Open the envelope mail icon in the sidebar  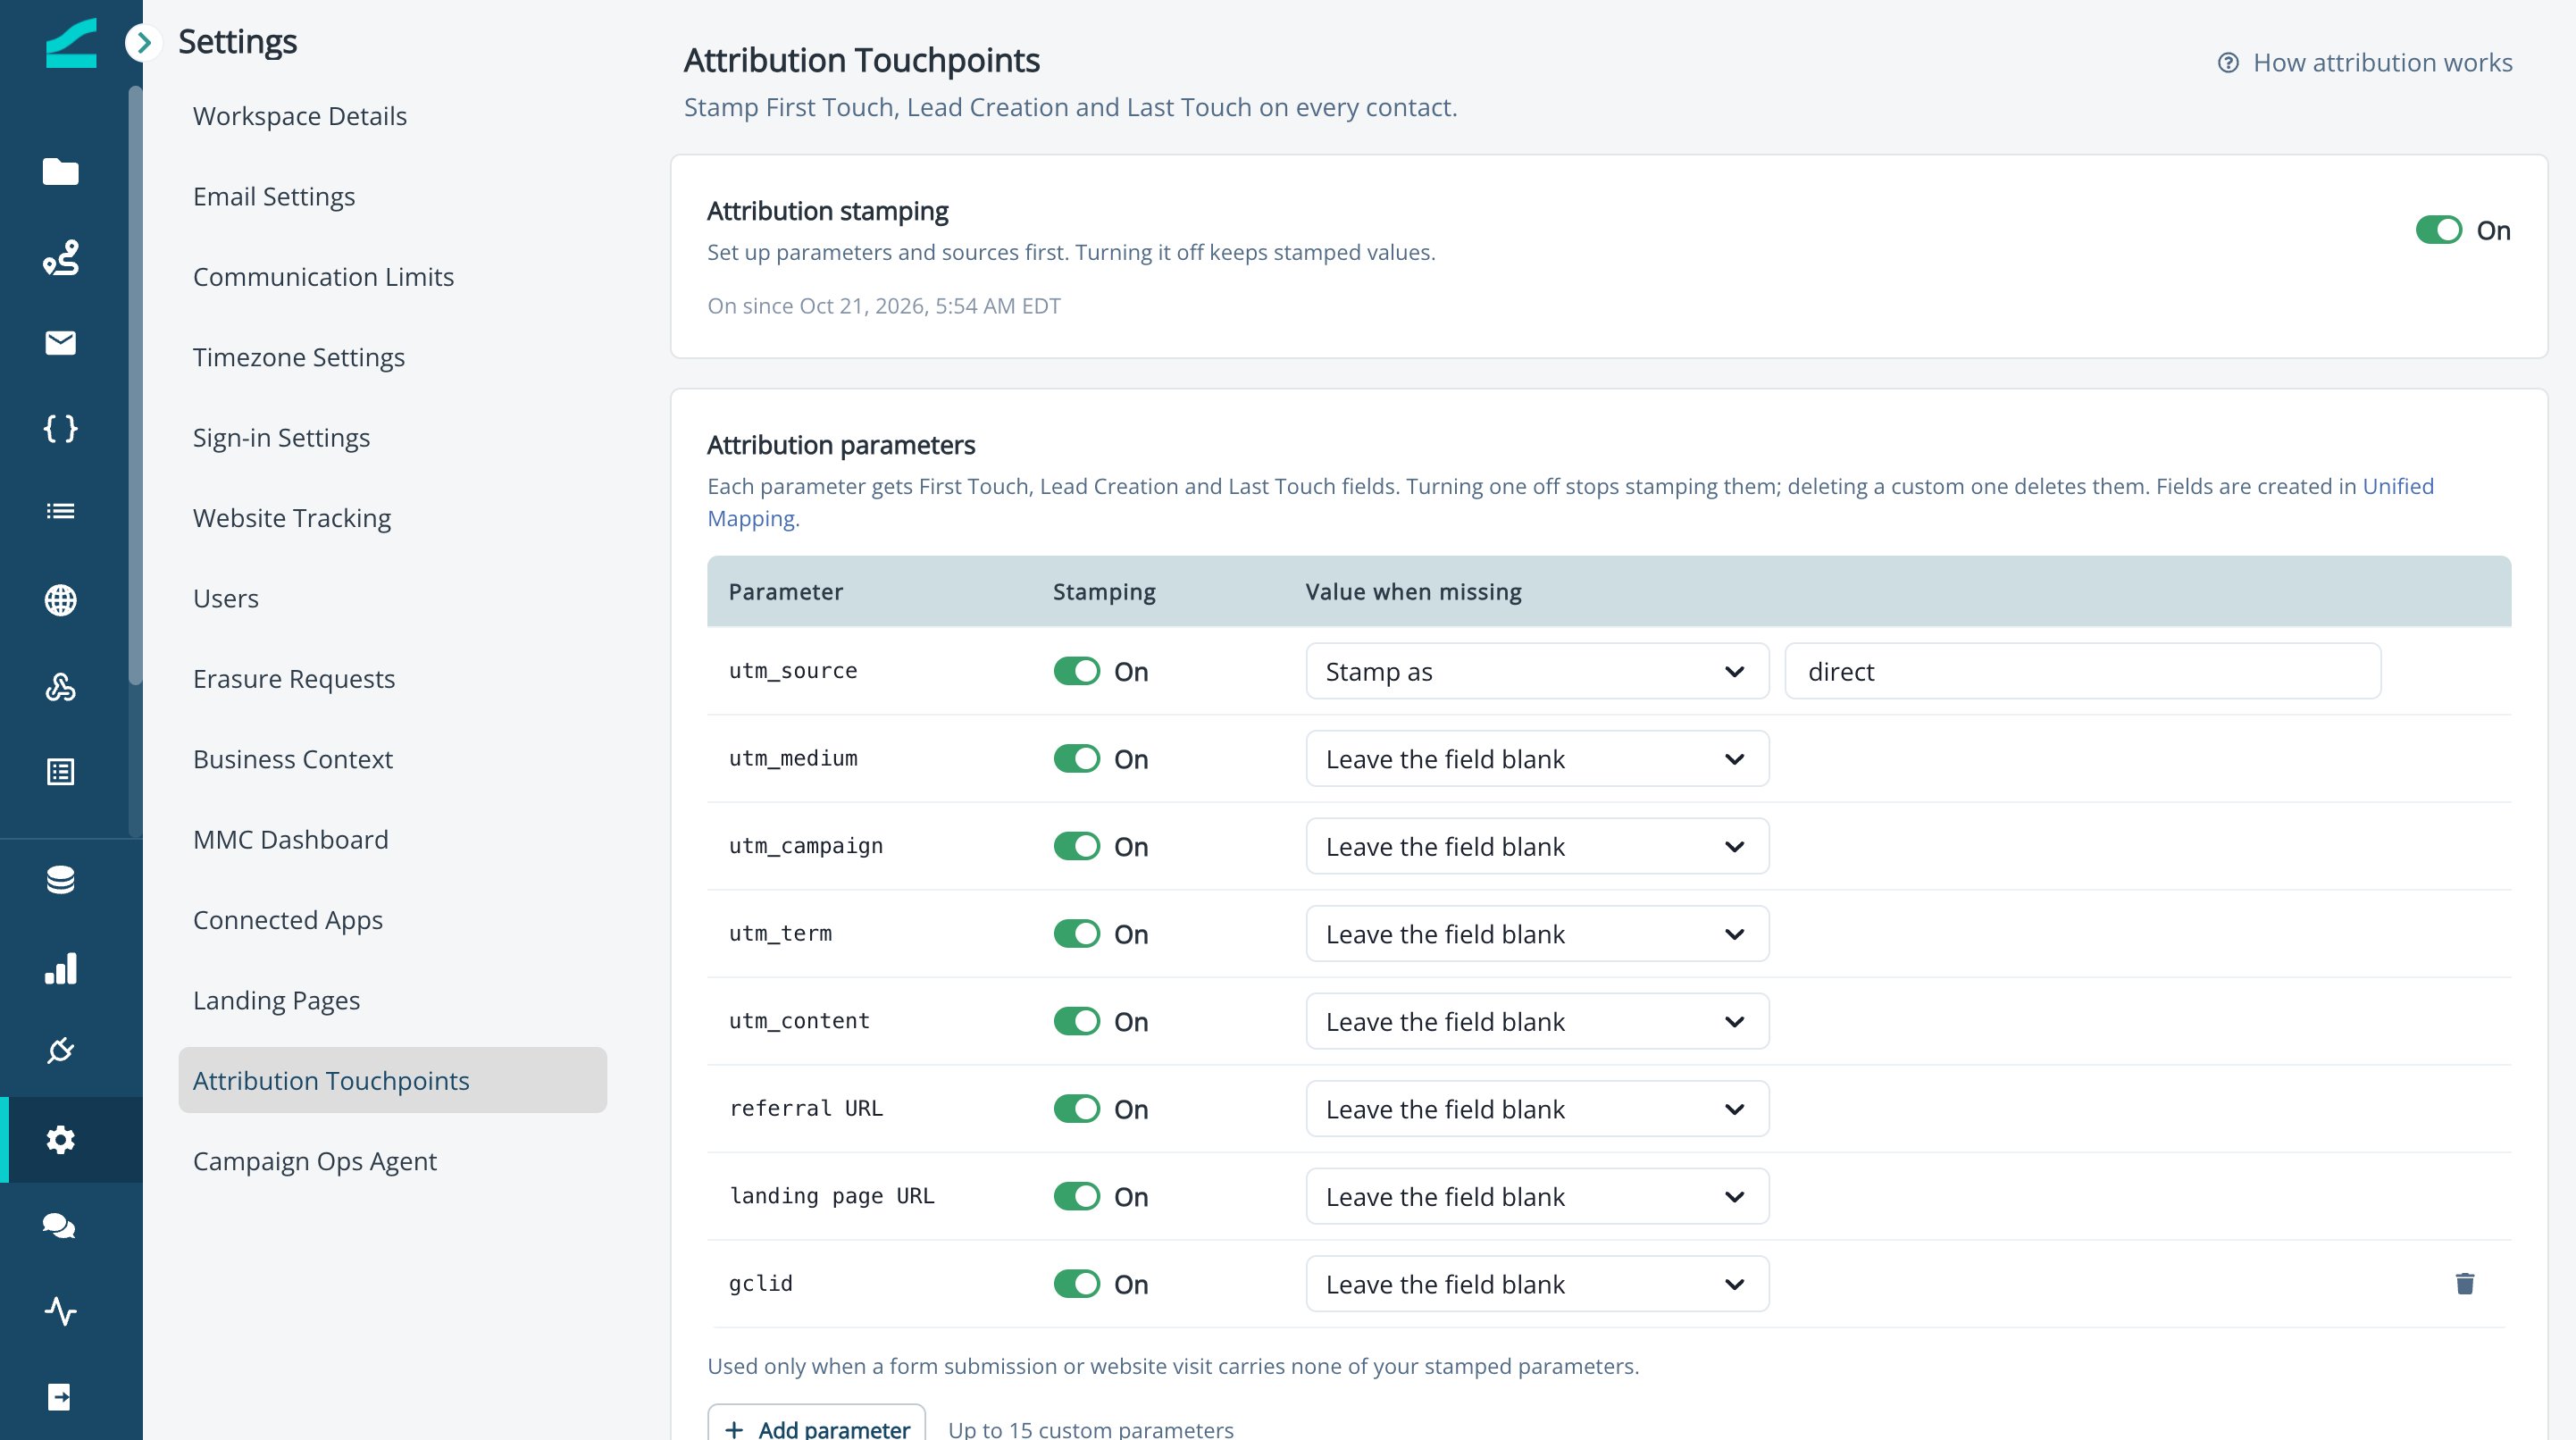pyautogui.click(x=61, y=343)
